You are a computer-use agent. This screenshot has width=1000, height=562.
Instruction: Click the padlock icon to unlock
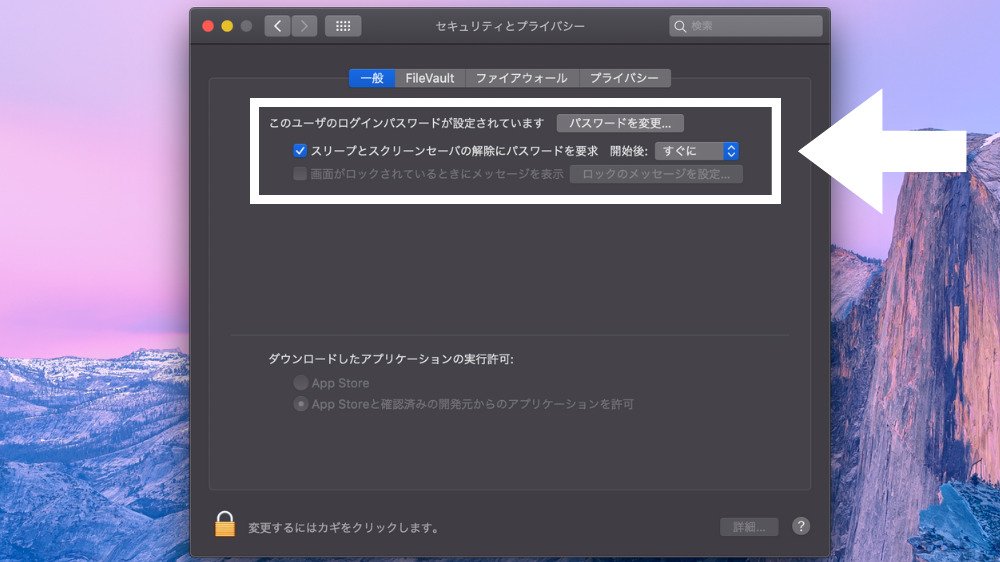pyautogui.click(x=224, y=524)
